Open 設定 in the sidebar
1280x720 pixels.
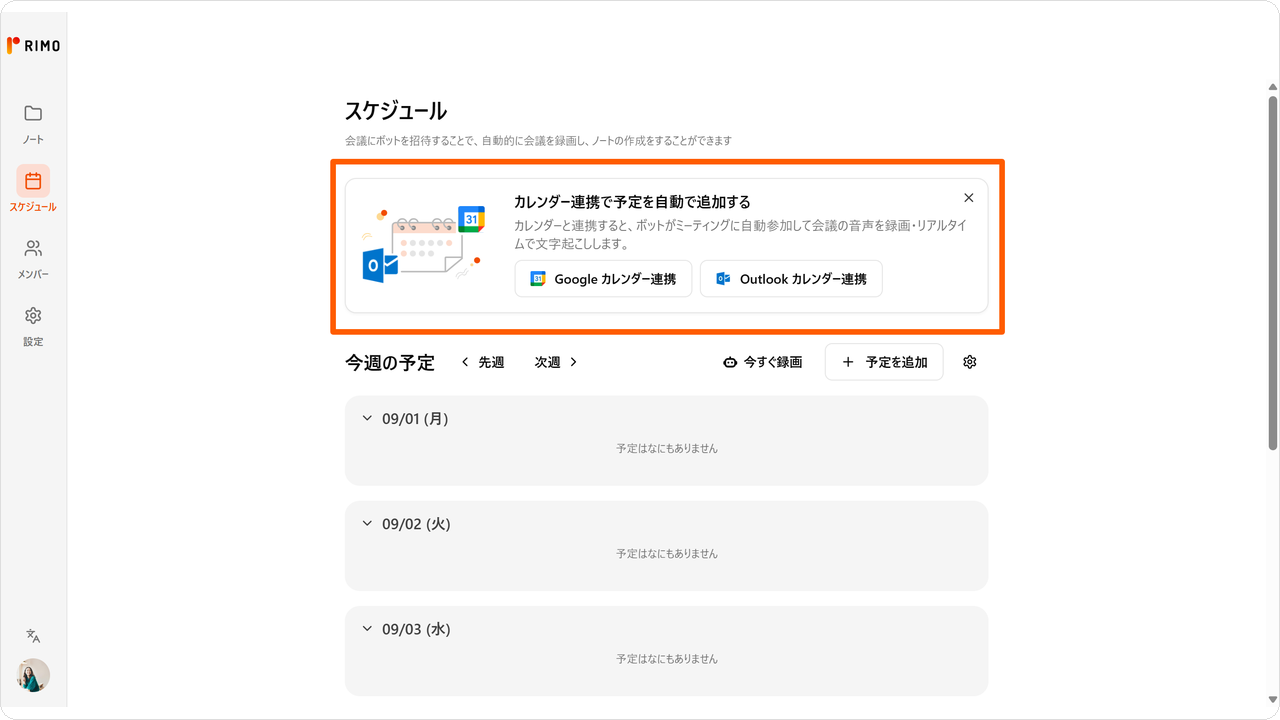point(33,326)
